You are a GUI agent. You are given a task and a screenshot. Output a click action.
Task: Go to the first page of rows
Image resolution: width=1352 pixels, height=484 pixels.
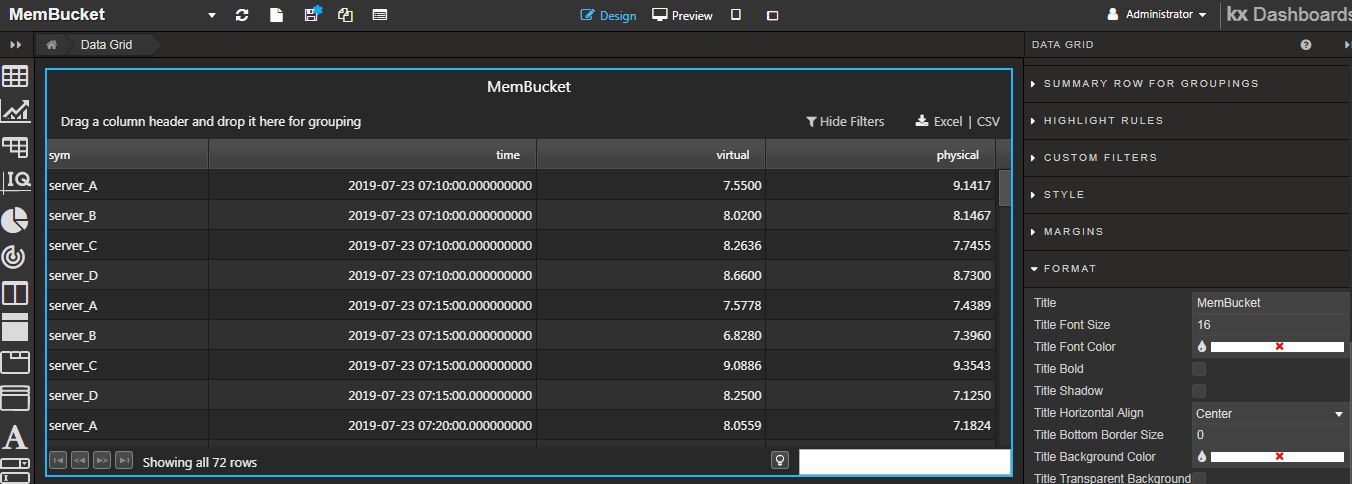click(x=58, y=461)
